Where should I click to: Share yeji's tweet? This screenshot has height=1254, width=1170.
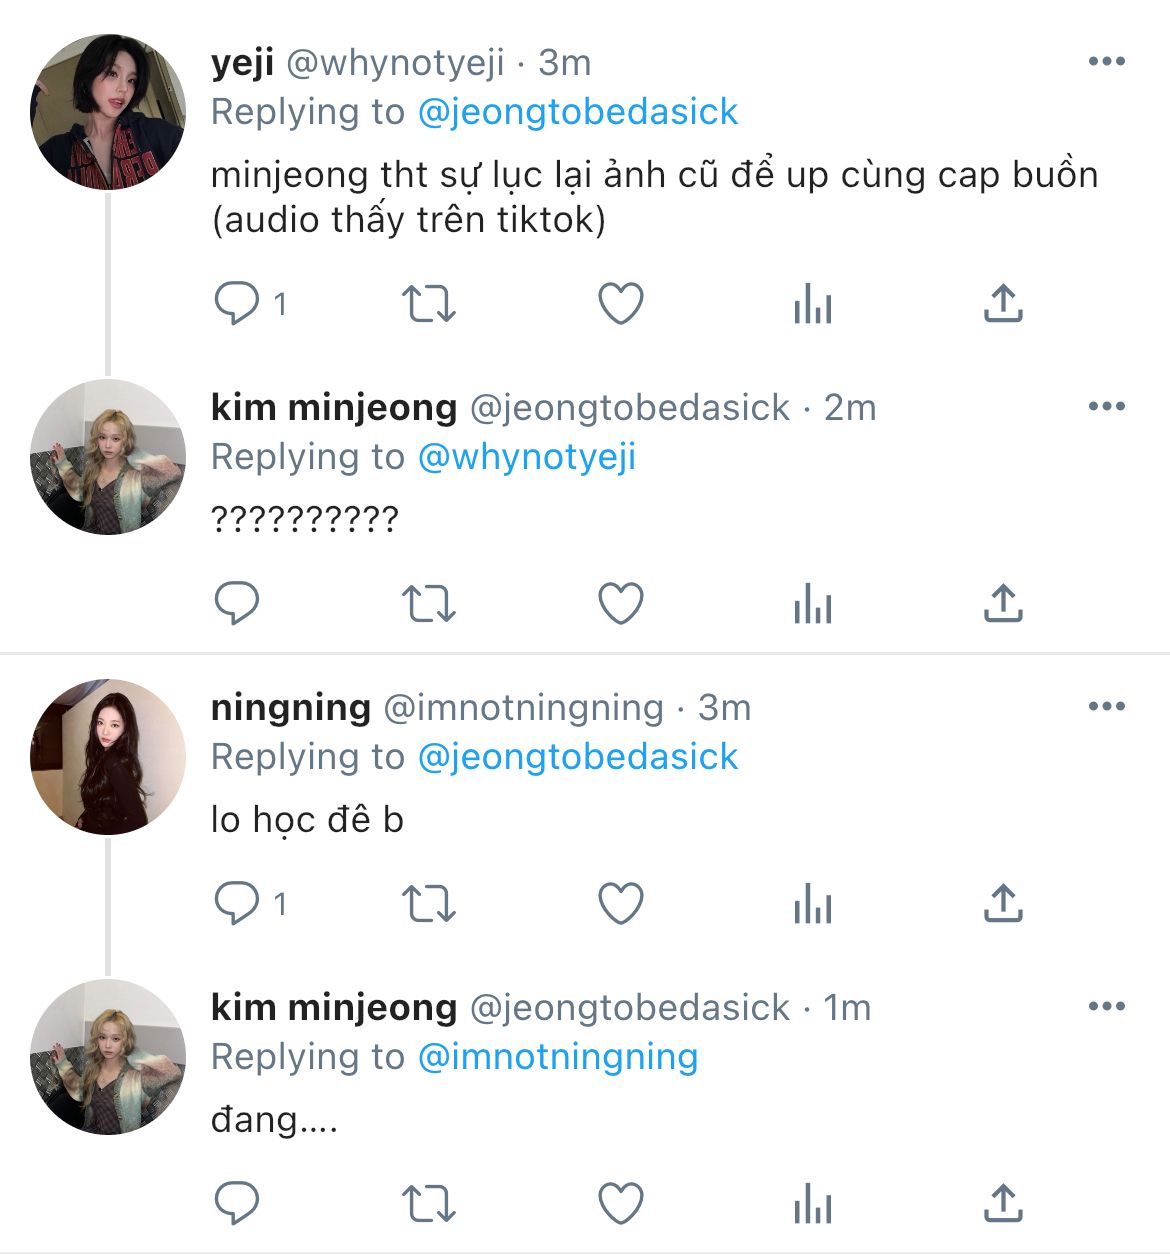click(1003, 303)
